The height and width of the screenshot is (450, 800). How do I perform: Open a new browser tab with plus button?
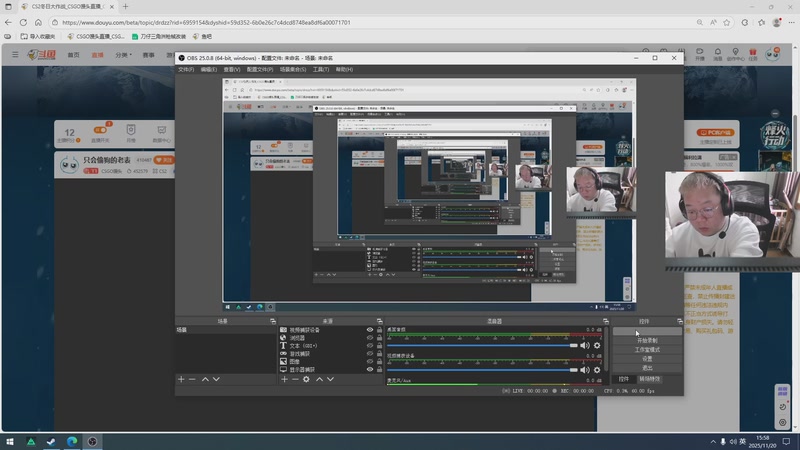point(126,7)
